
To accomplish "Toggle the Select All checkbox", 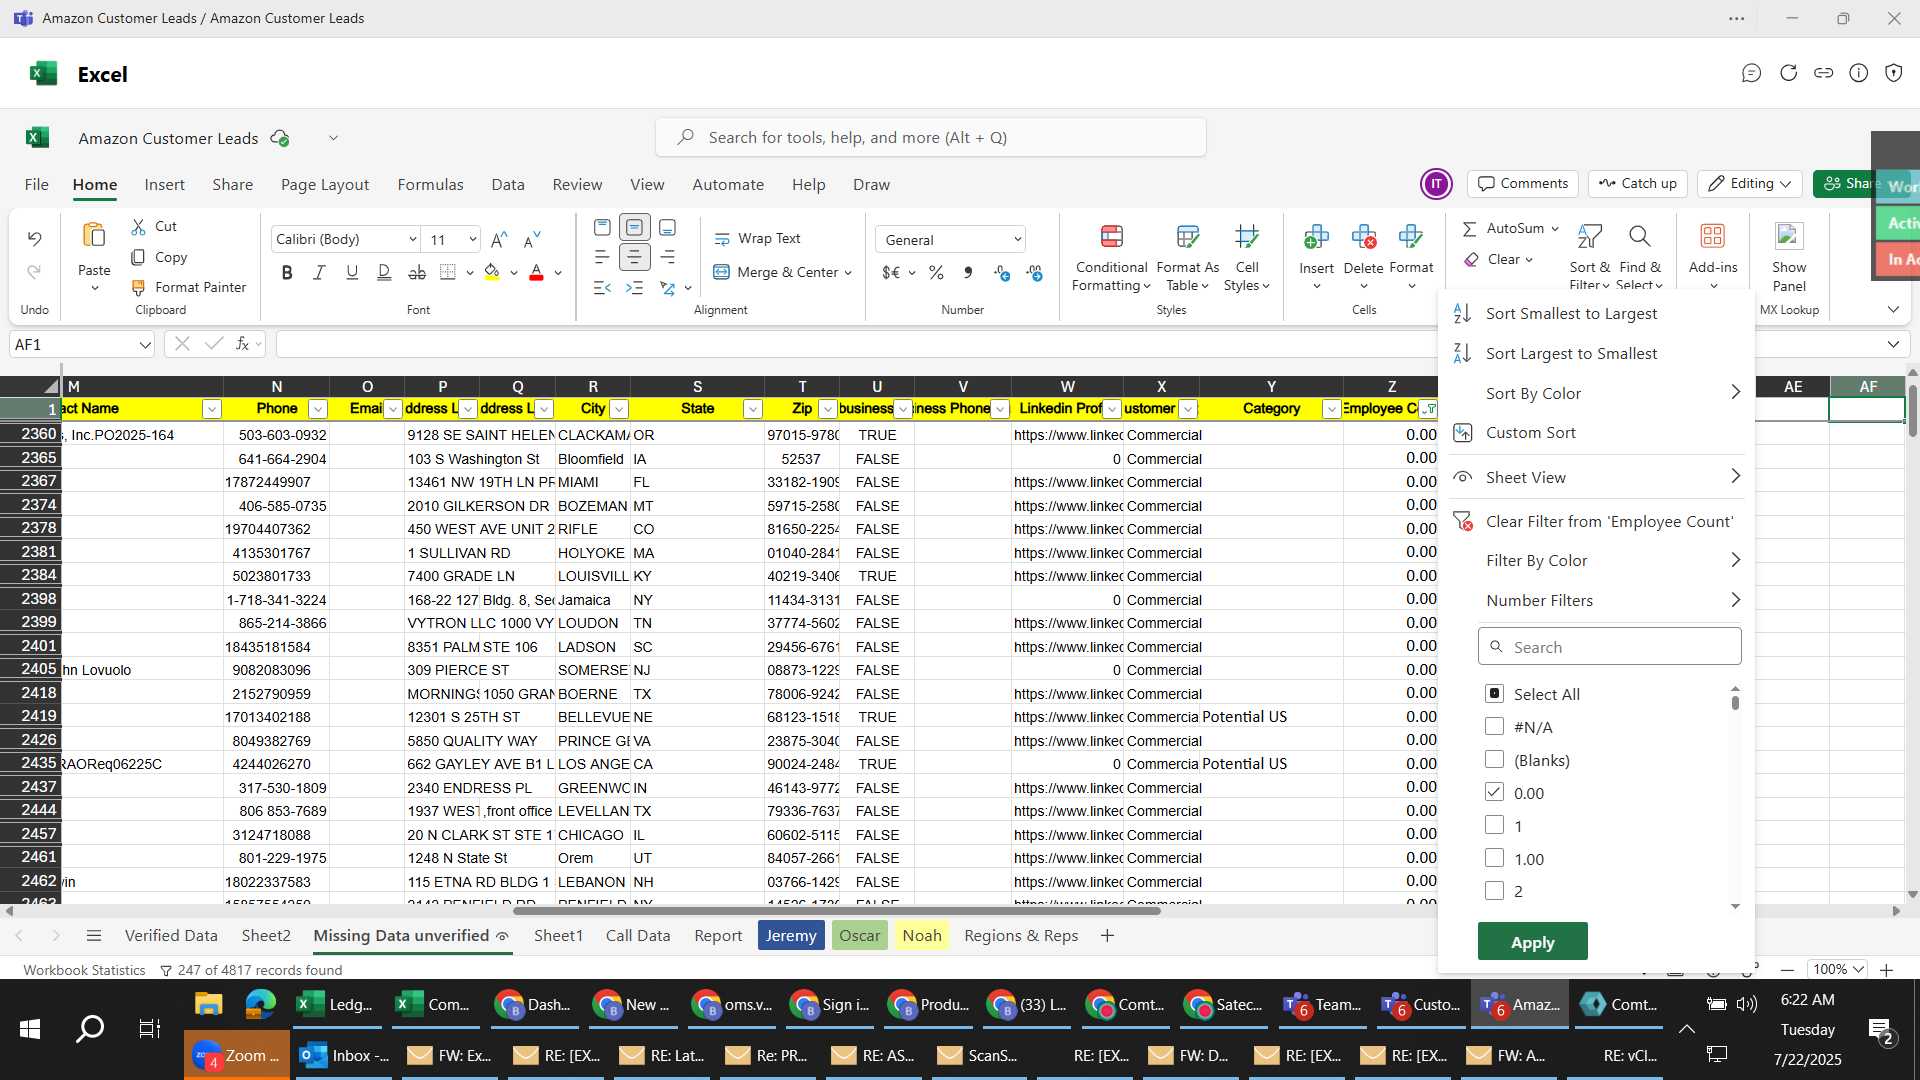I will (x=1494, y=693).
